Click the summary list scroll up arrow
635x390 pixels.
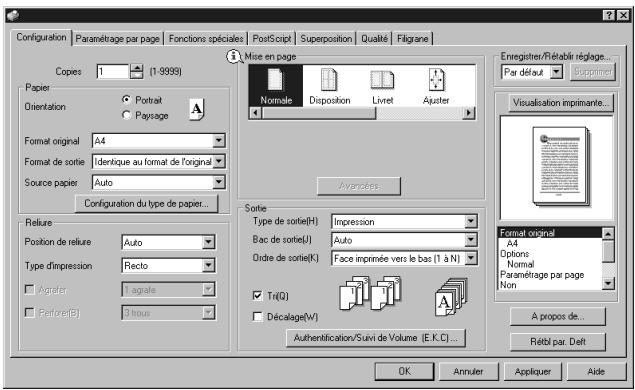[x=608, y=234]
